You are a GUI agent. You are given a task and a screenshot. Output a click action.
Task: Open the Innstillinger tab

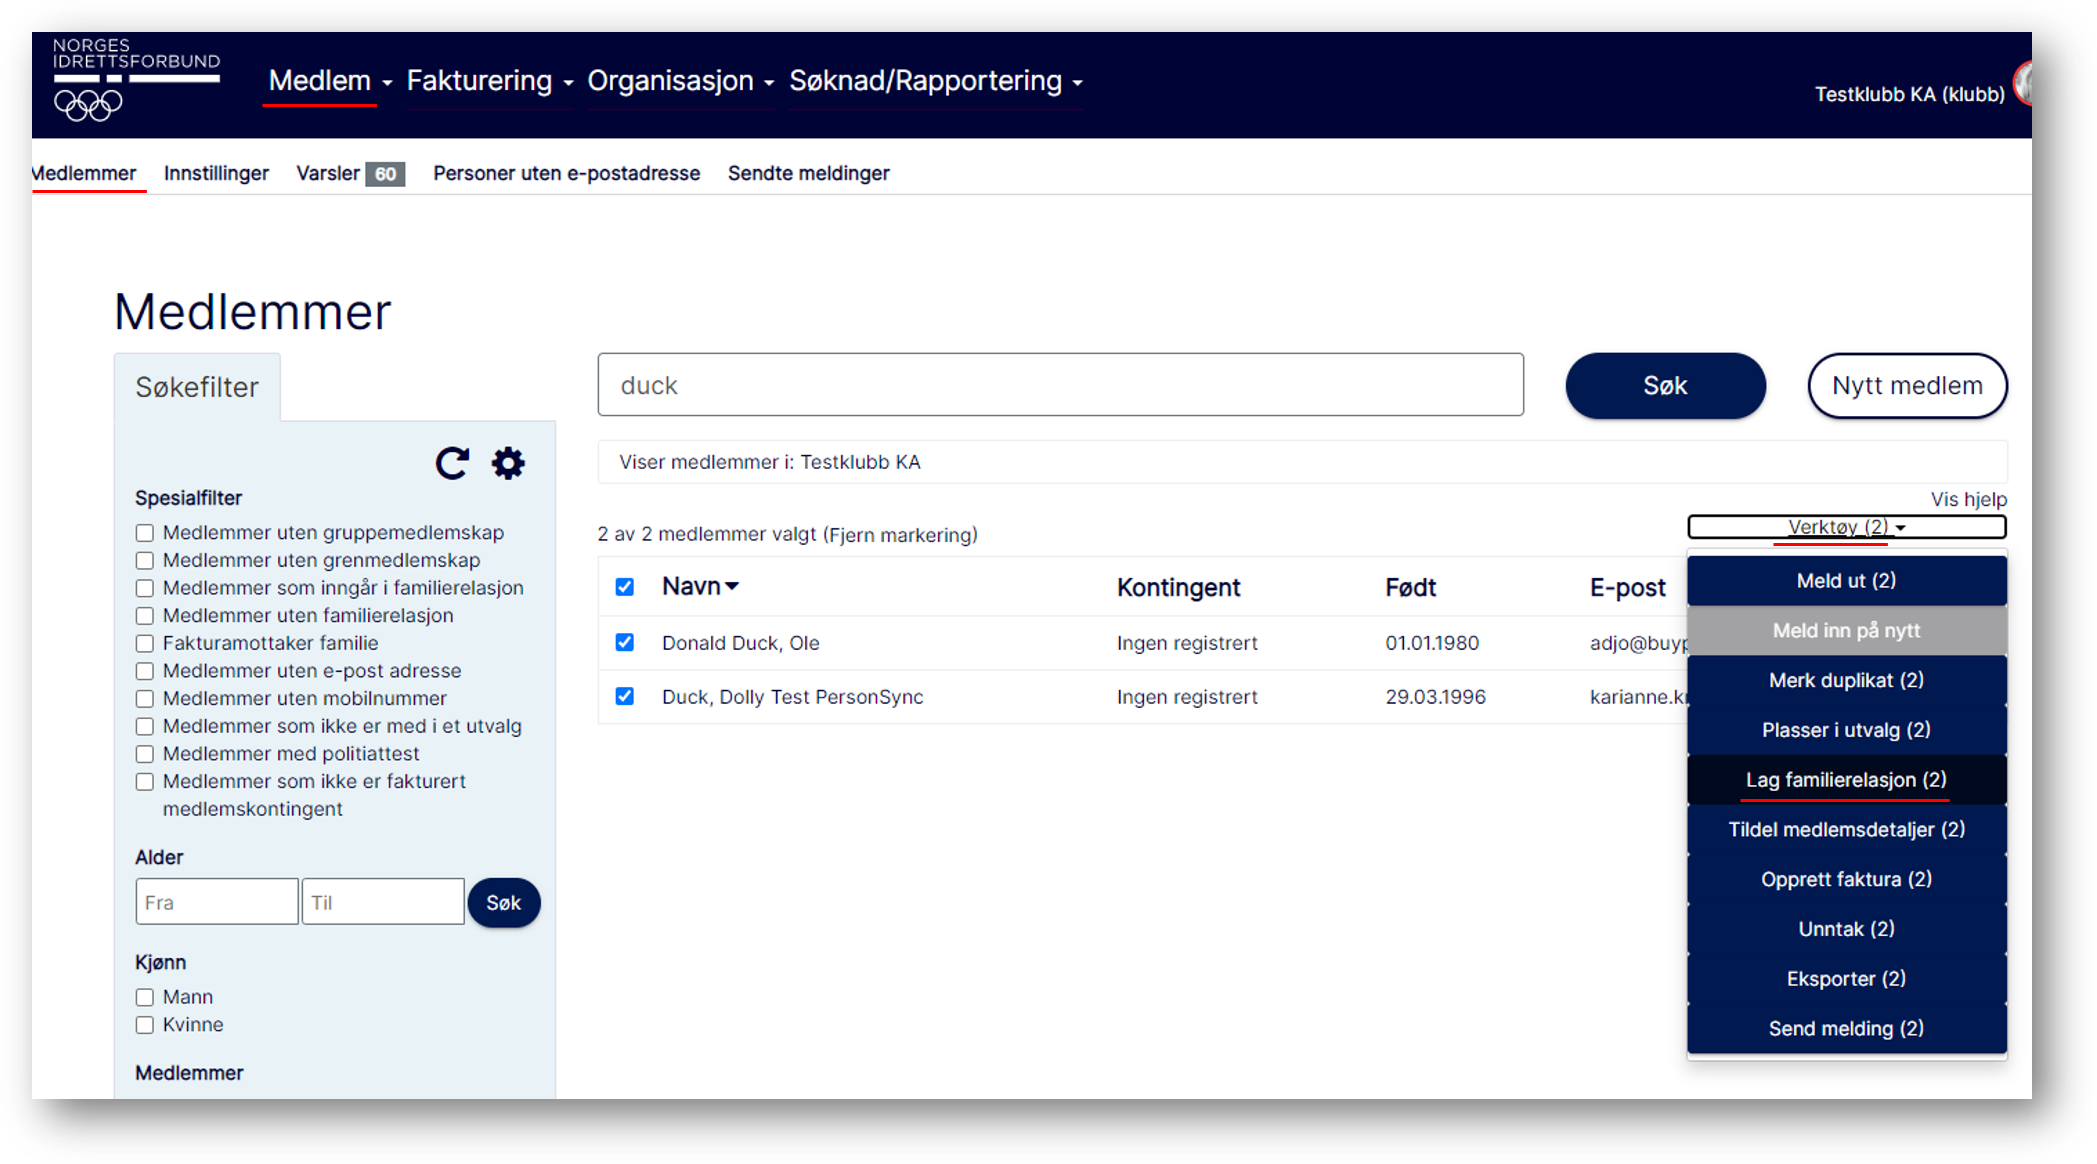coord(216,173)
